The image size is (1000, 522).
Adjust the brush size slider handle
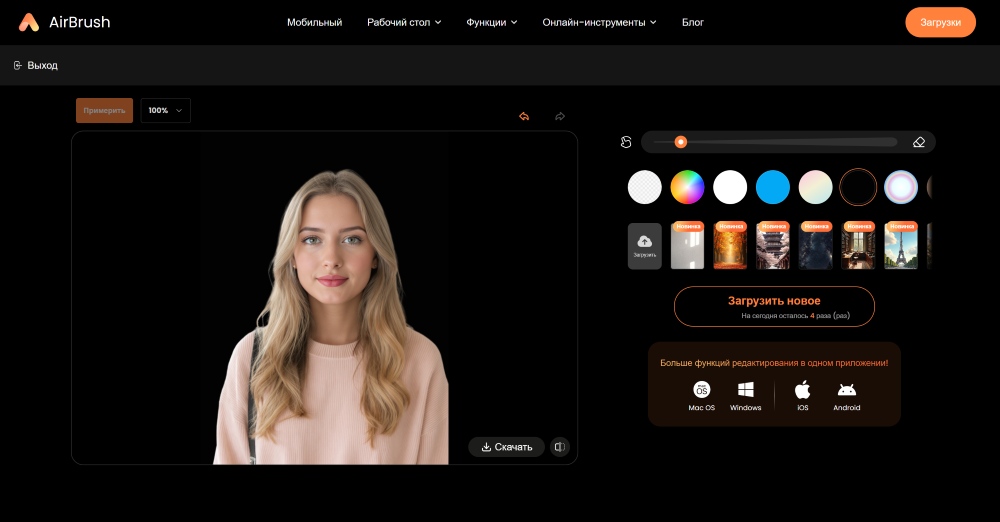(680, 142)
